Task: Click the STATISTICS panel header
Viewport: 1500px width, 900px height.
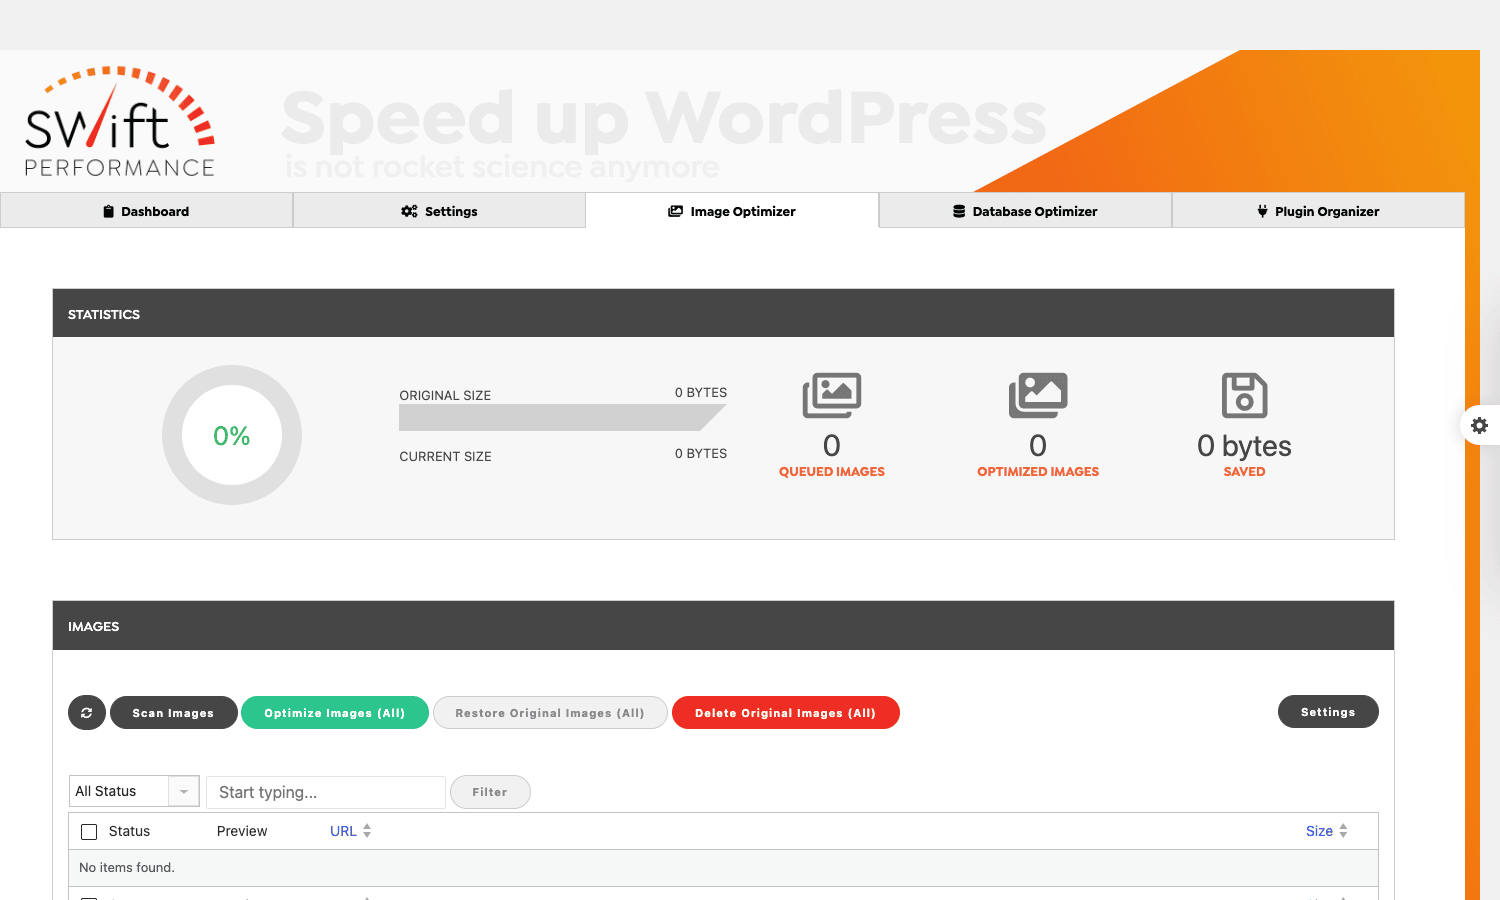Action: (x=723, y=313)
